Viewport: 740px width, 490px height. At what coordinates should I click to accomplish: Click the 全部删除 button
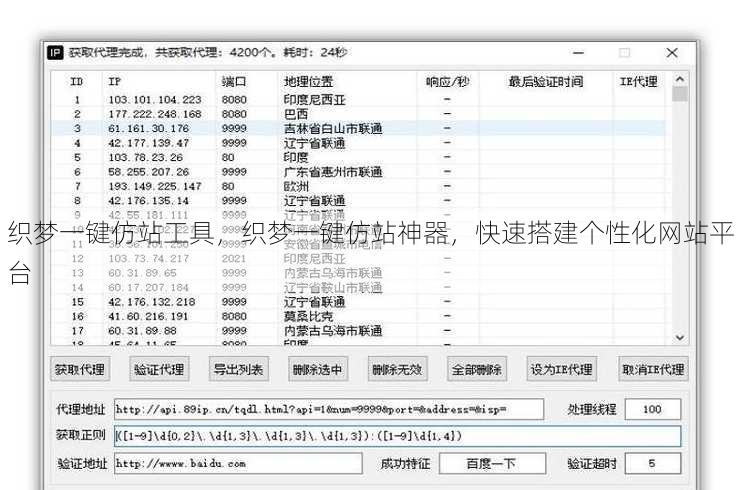pos(477,369)
